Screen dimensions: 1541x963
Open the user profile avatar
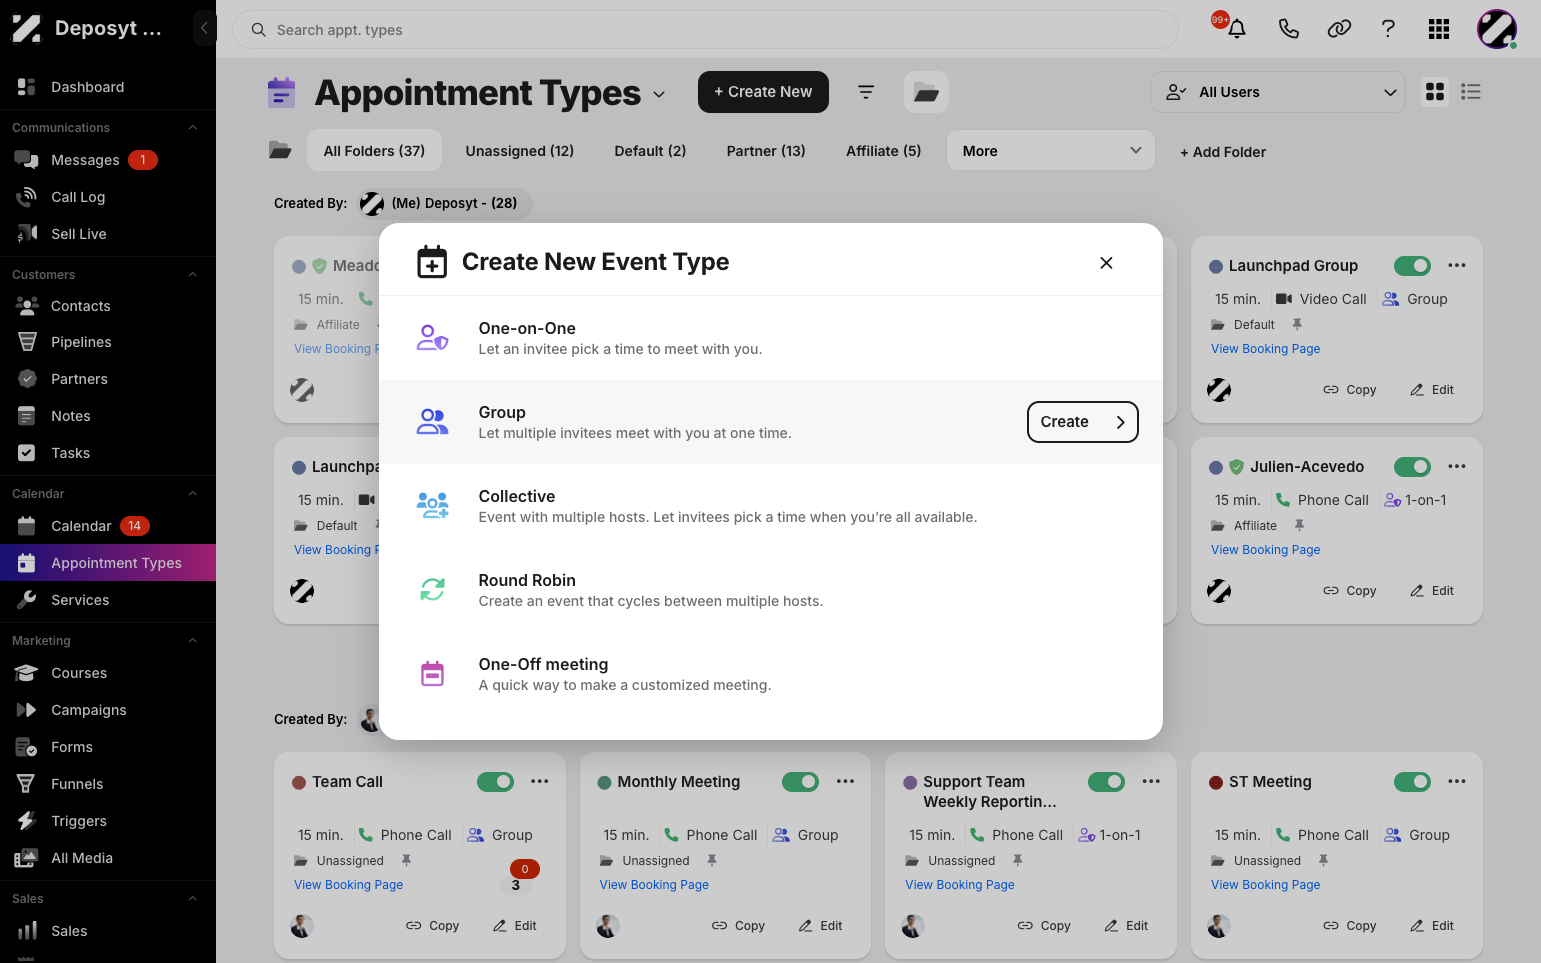[x=1497, y=29]
